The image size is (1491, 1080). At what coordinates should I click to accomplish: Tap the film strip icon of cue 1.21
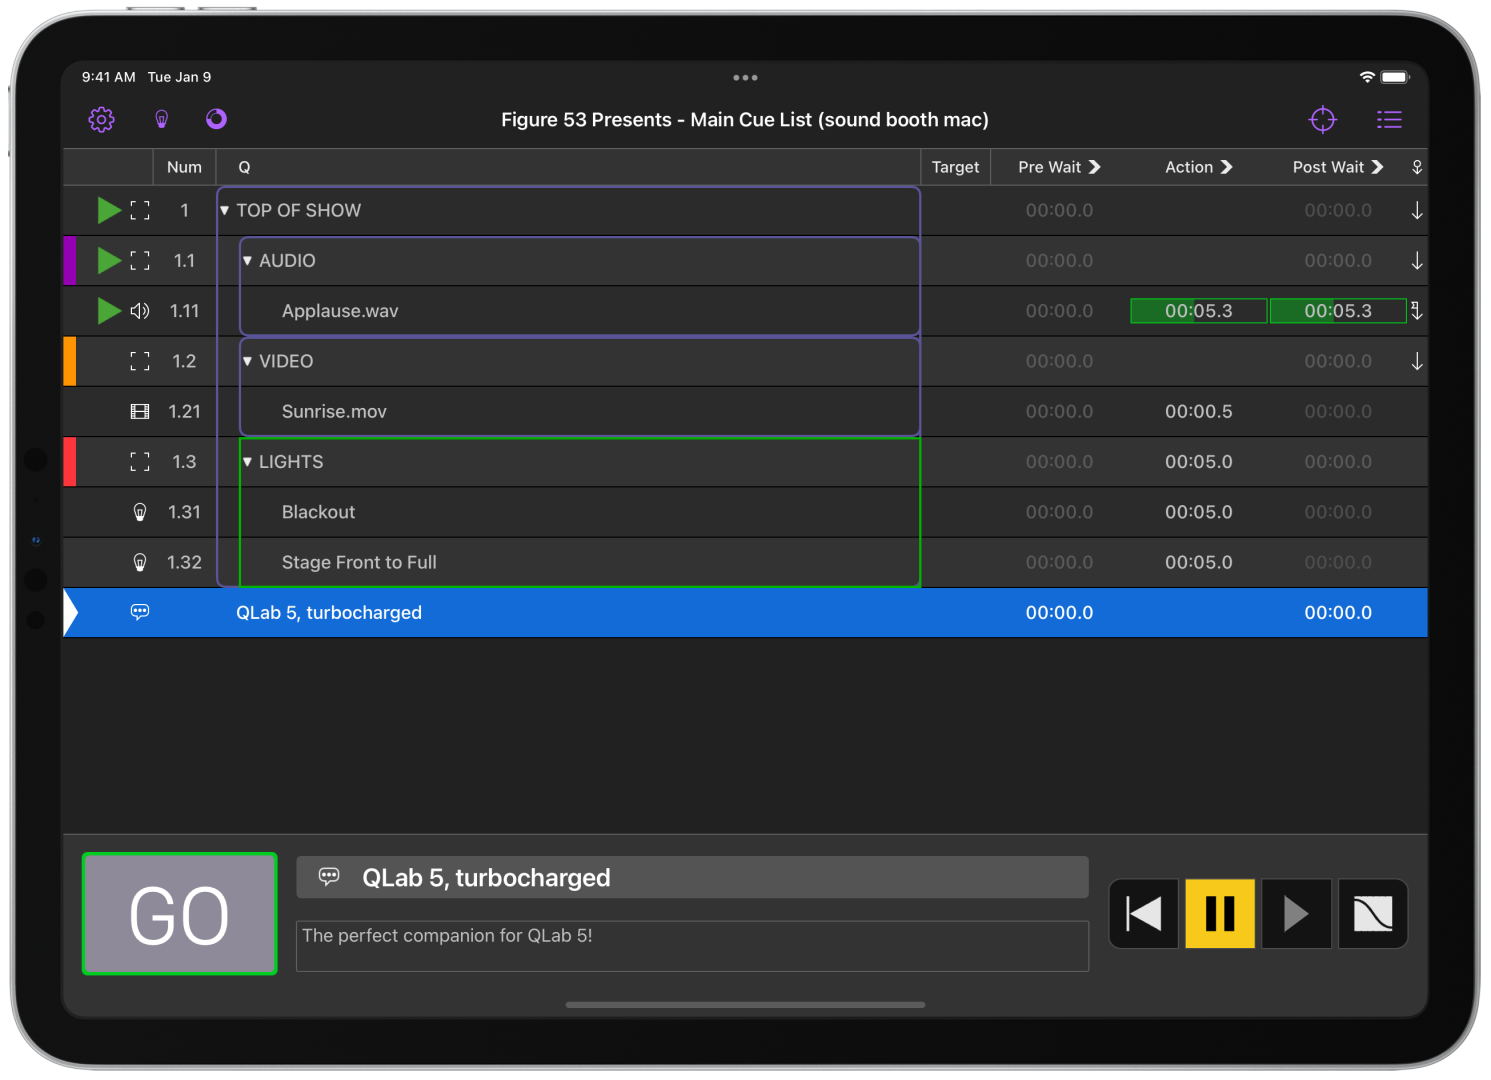pyautogui.click(x=140, y=412)
